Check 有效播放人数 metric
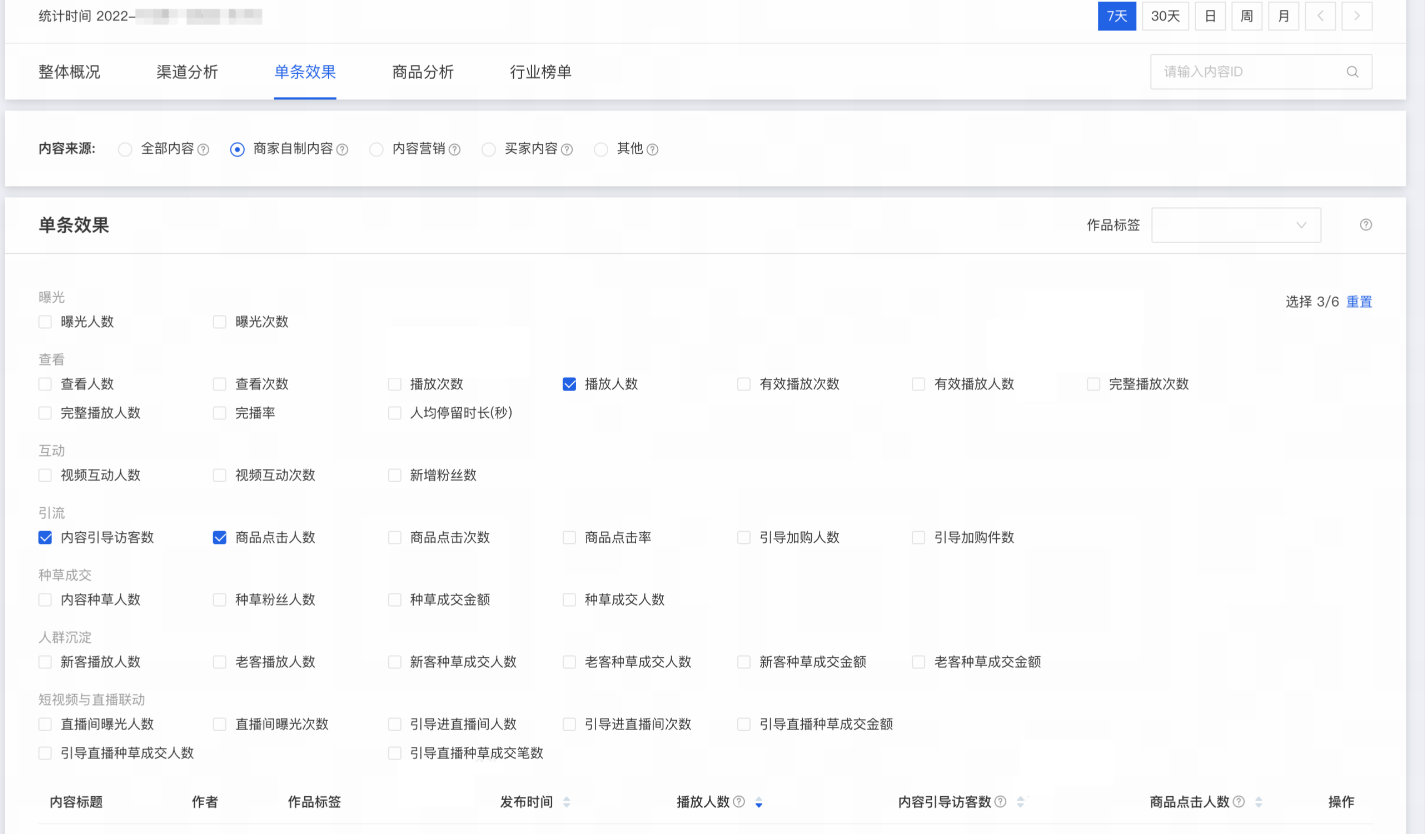The height and width of the screenshot is (834, 1425). click(x=918, y=384)
